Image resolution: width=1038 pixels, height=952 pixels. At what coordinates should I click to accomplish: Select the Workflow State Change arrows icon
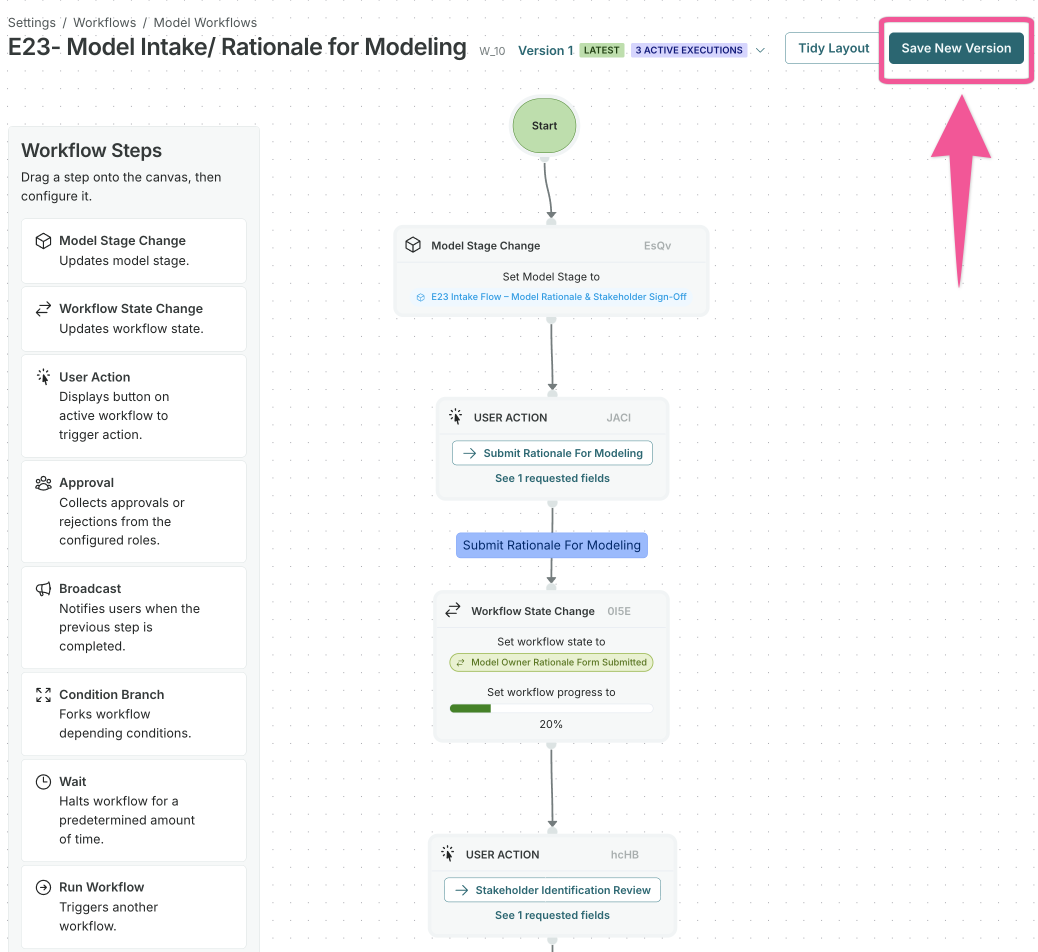[43, 309]
